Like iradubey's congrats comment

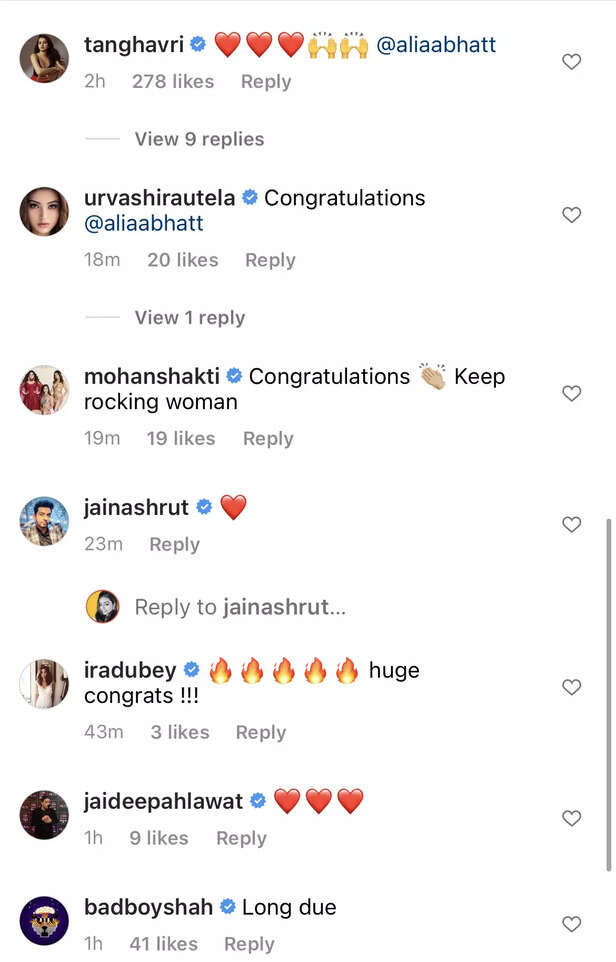click(x=571, y=687)
